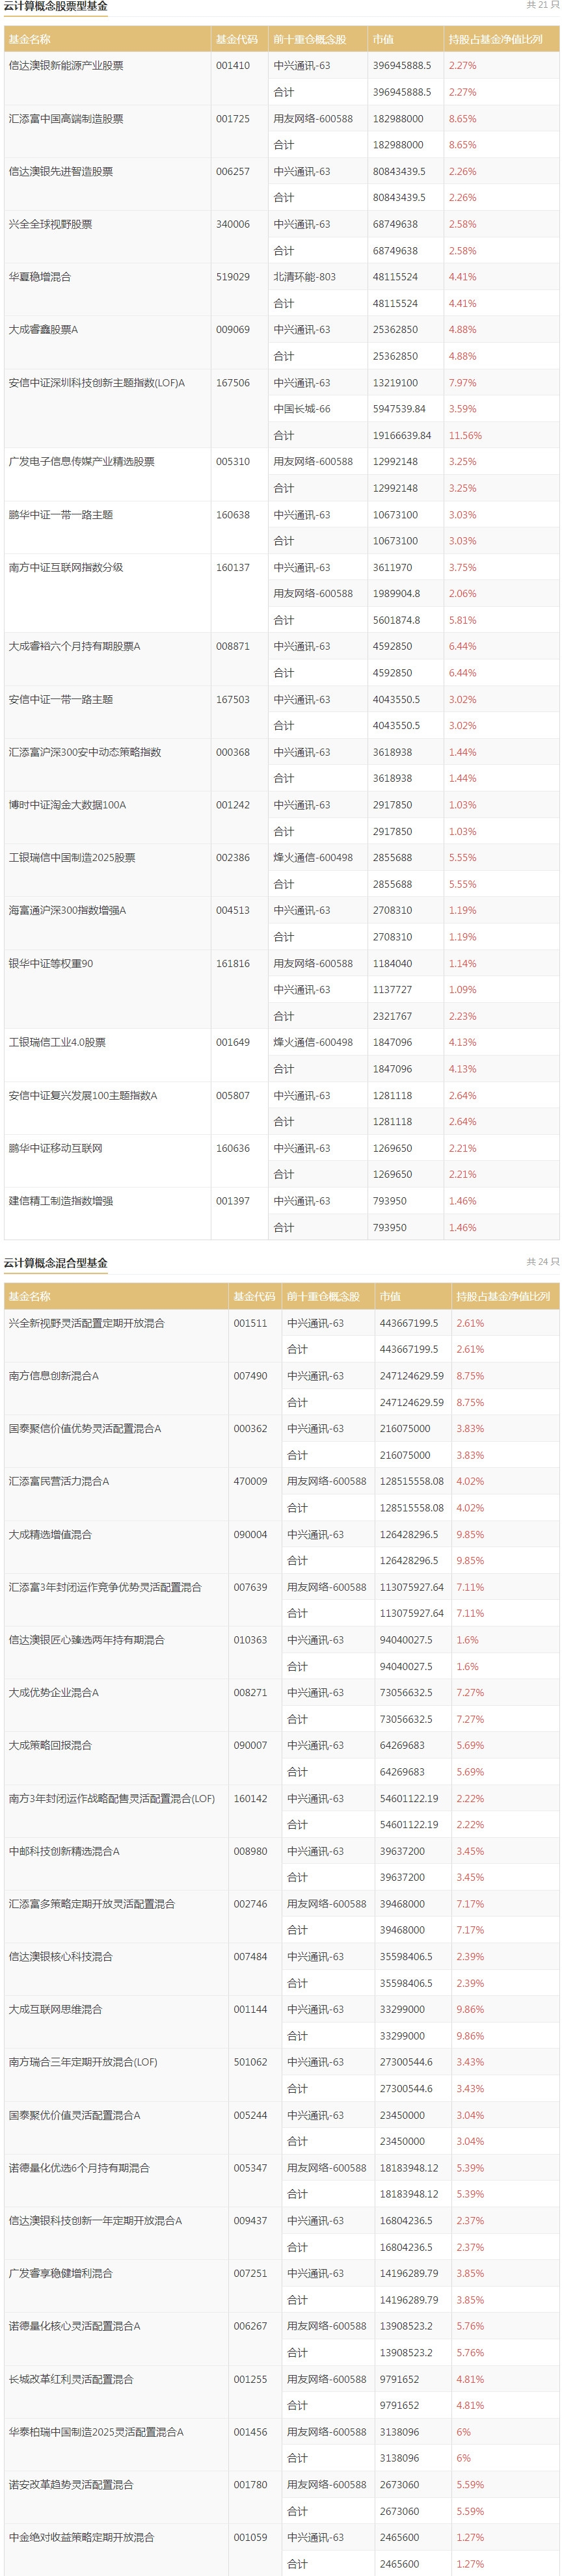Screen dimensions: 562x2576
Task: Select 长城改革红利灵活配置混合 fund name
Action: pyautogui.click(x=71, y=2379)
